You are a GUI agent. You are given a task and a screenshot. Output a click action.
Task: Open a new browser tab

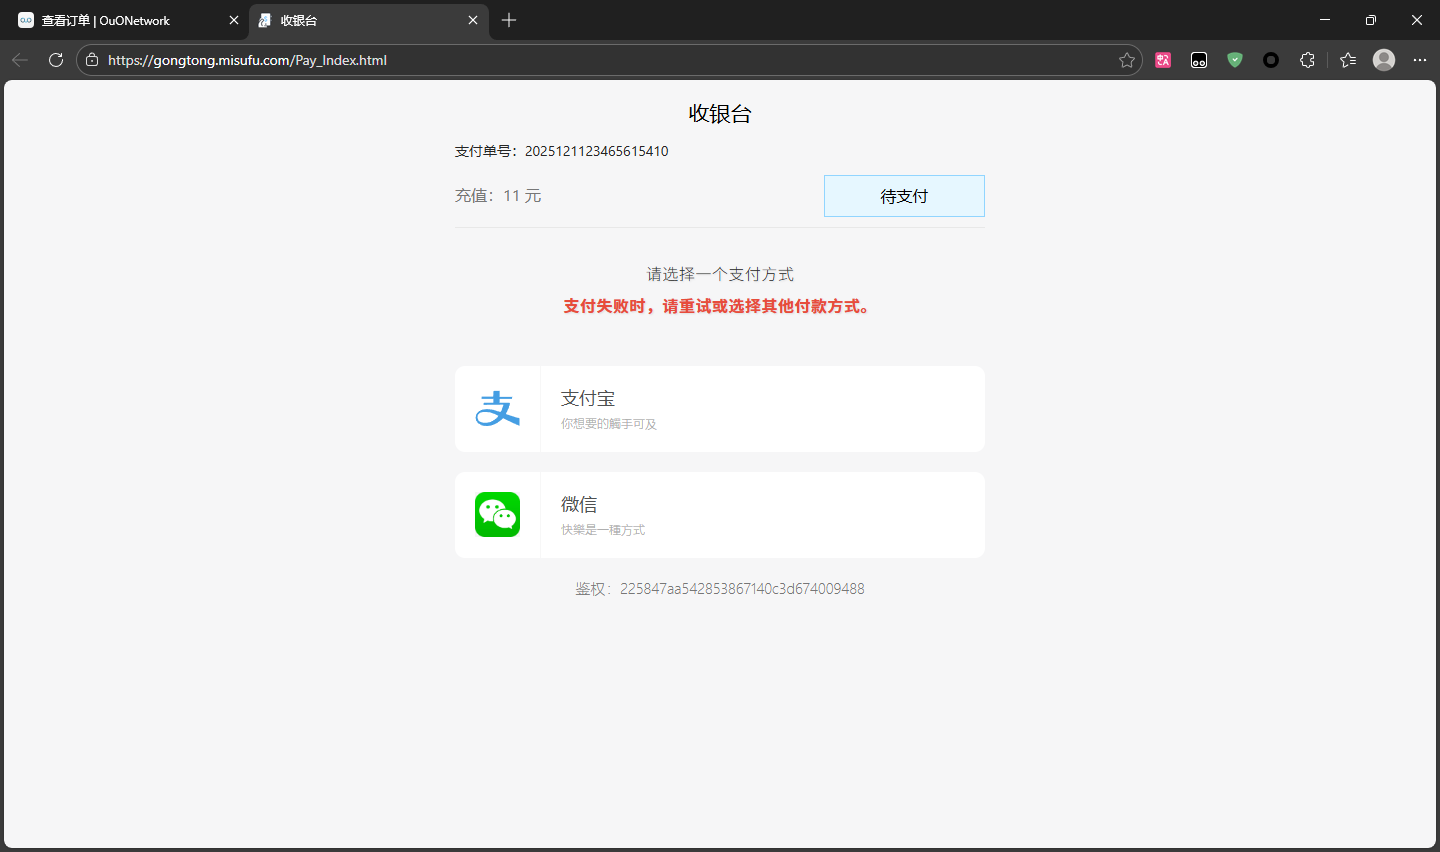[x=509, y=20]
